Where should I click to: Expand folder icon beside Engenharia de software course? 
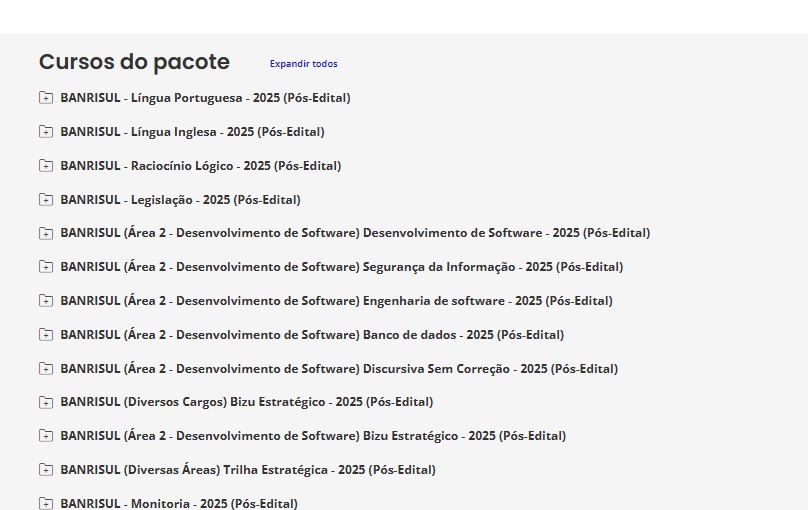[46, 300]
